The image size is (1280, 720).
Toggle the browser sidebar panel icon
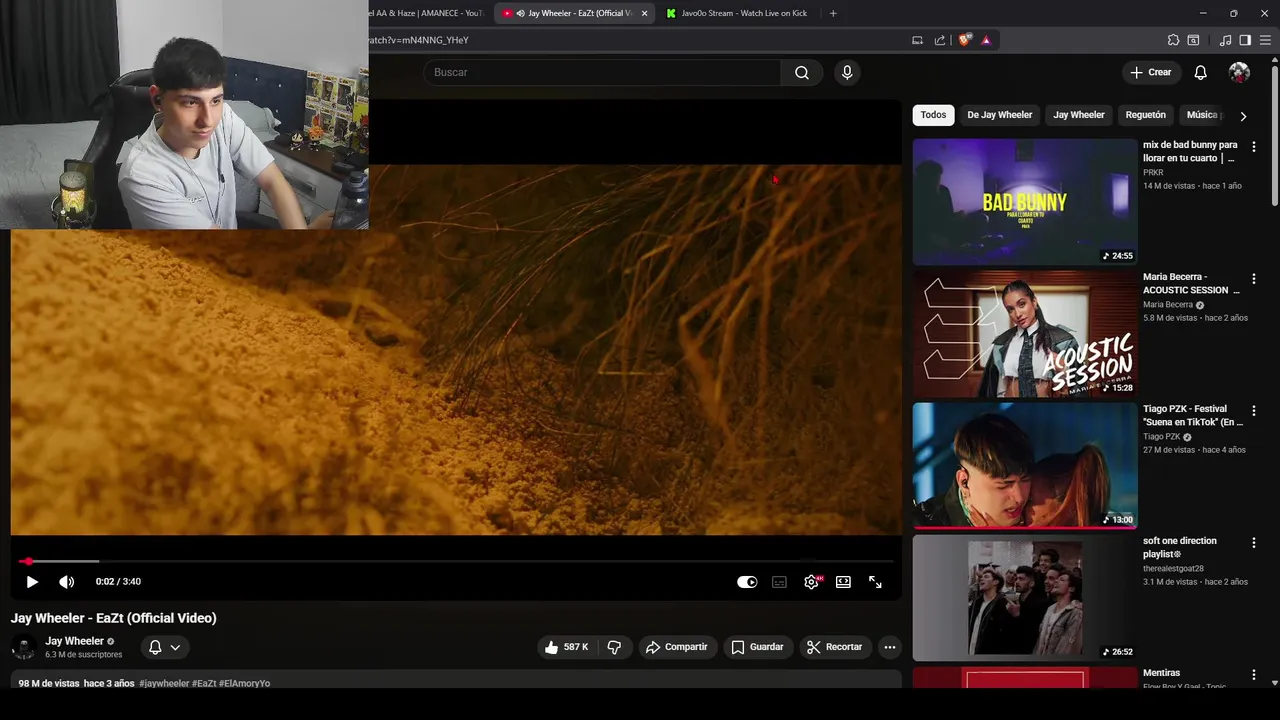[x=1245, y=40]
